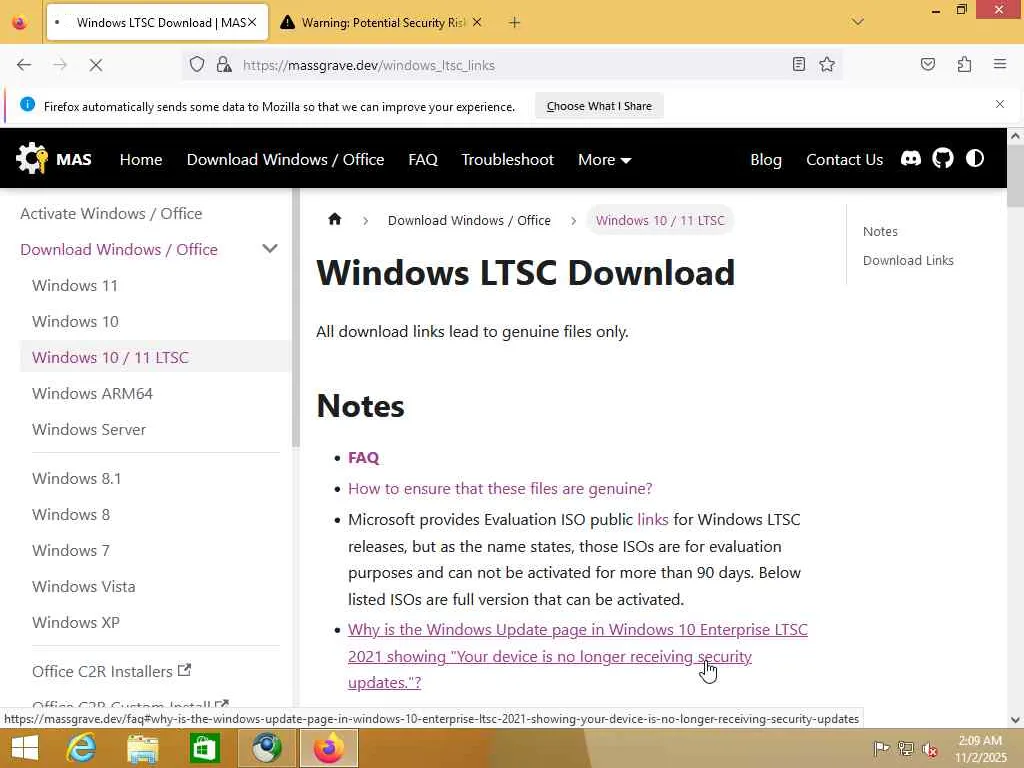Select Windows 8.1 in sidebar
The image size is (1024, 768).
[76, 478]
